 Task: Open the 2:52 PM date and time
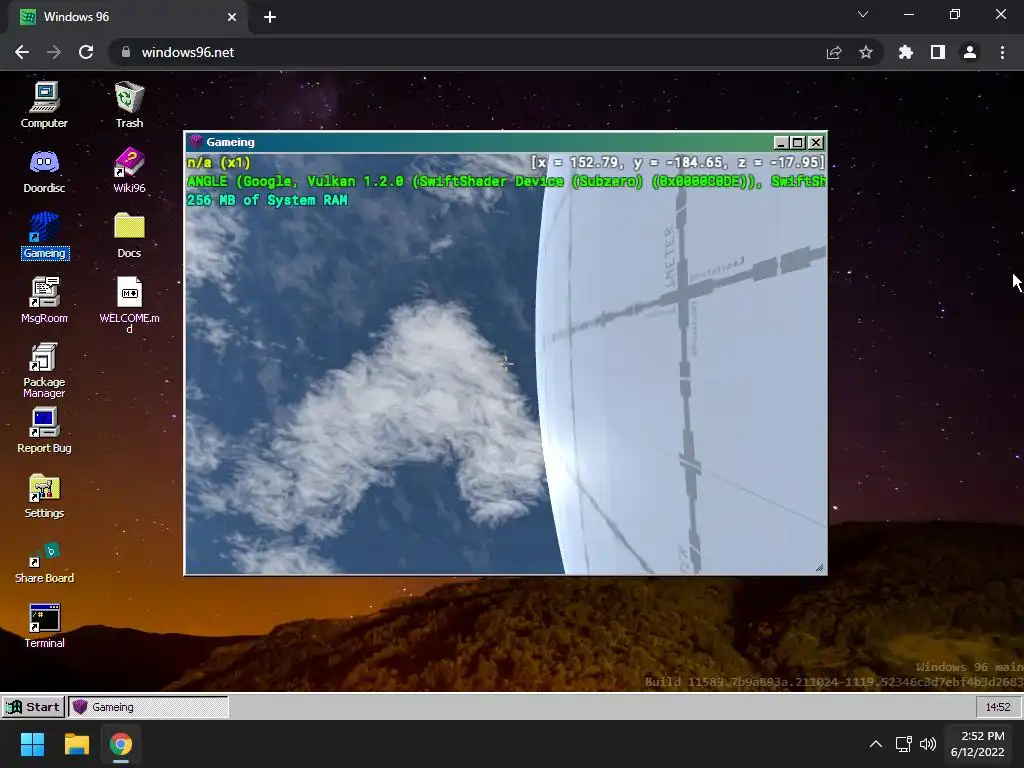click(x=978, y=744)
